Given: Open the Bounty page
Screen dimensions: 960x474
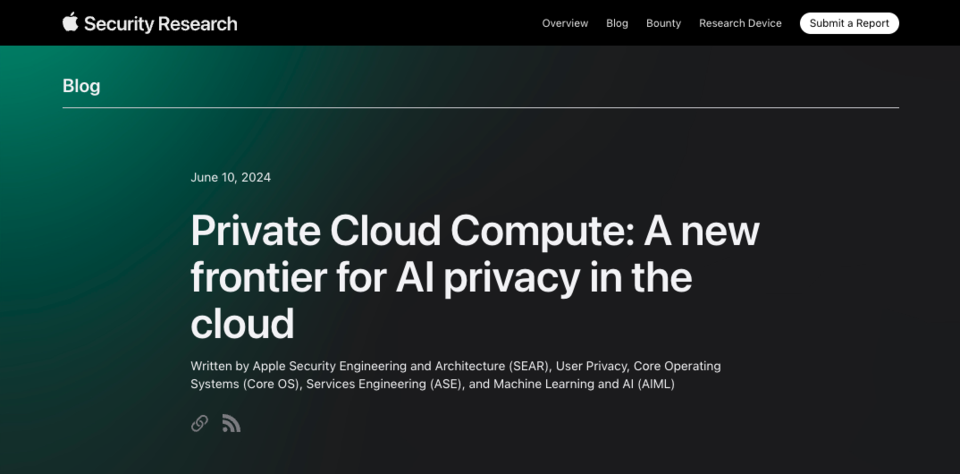Looking at the screenshot, I should tap(663, 23).
